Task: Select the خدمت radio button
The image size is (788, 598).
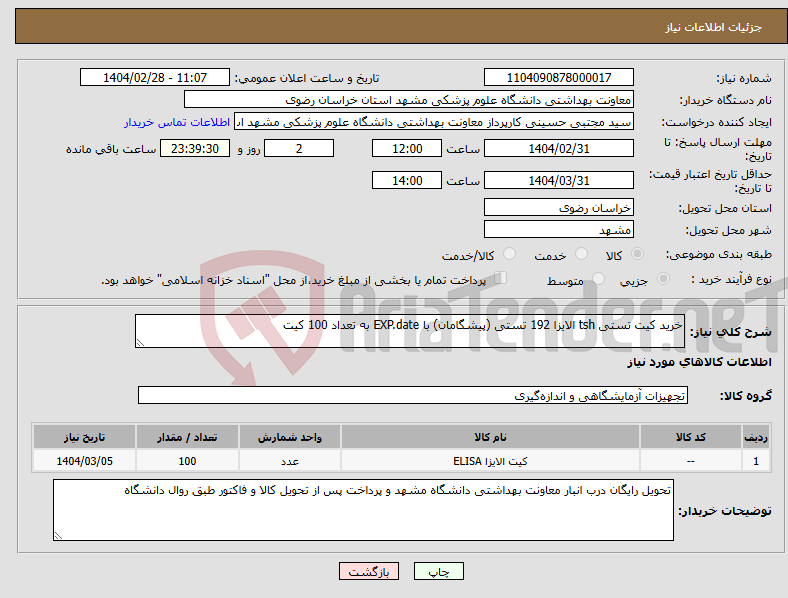Action: (x=581, y=254)
